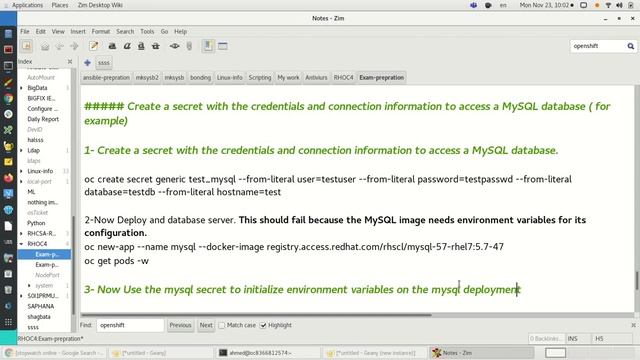Open the Insert menu
Image resolution: width=640 pixels, height=360 pixels.
(x=78, y=31)
